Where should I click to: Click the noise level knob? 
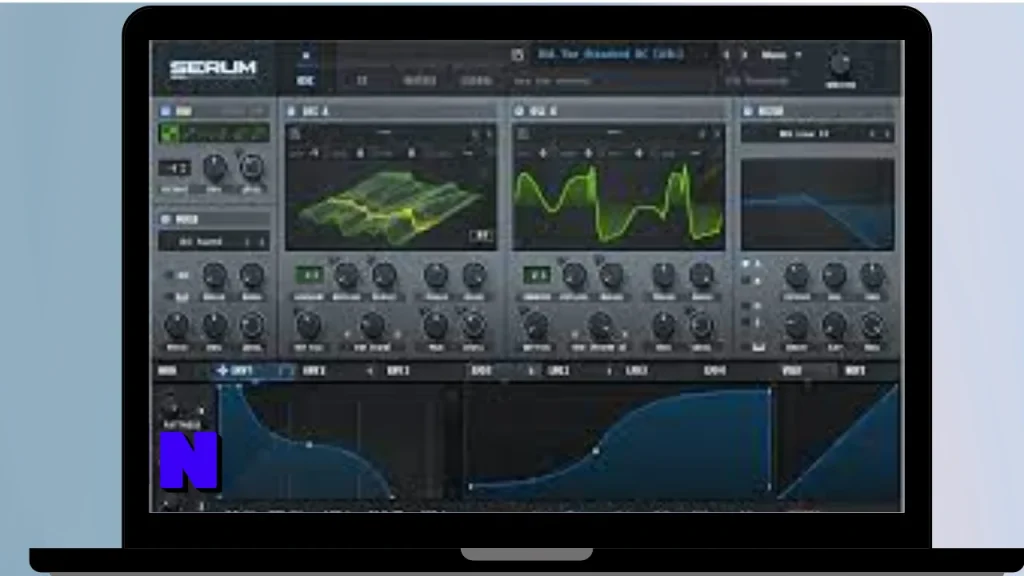click(x=251, y=325)
